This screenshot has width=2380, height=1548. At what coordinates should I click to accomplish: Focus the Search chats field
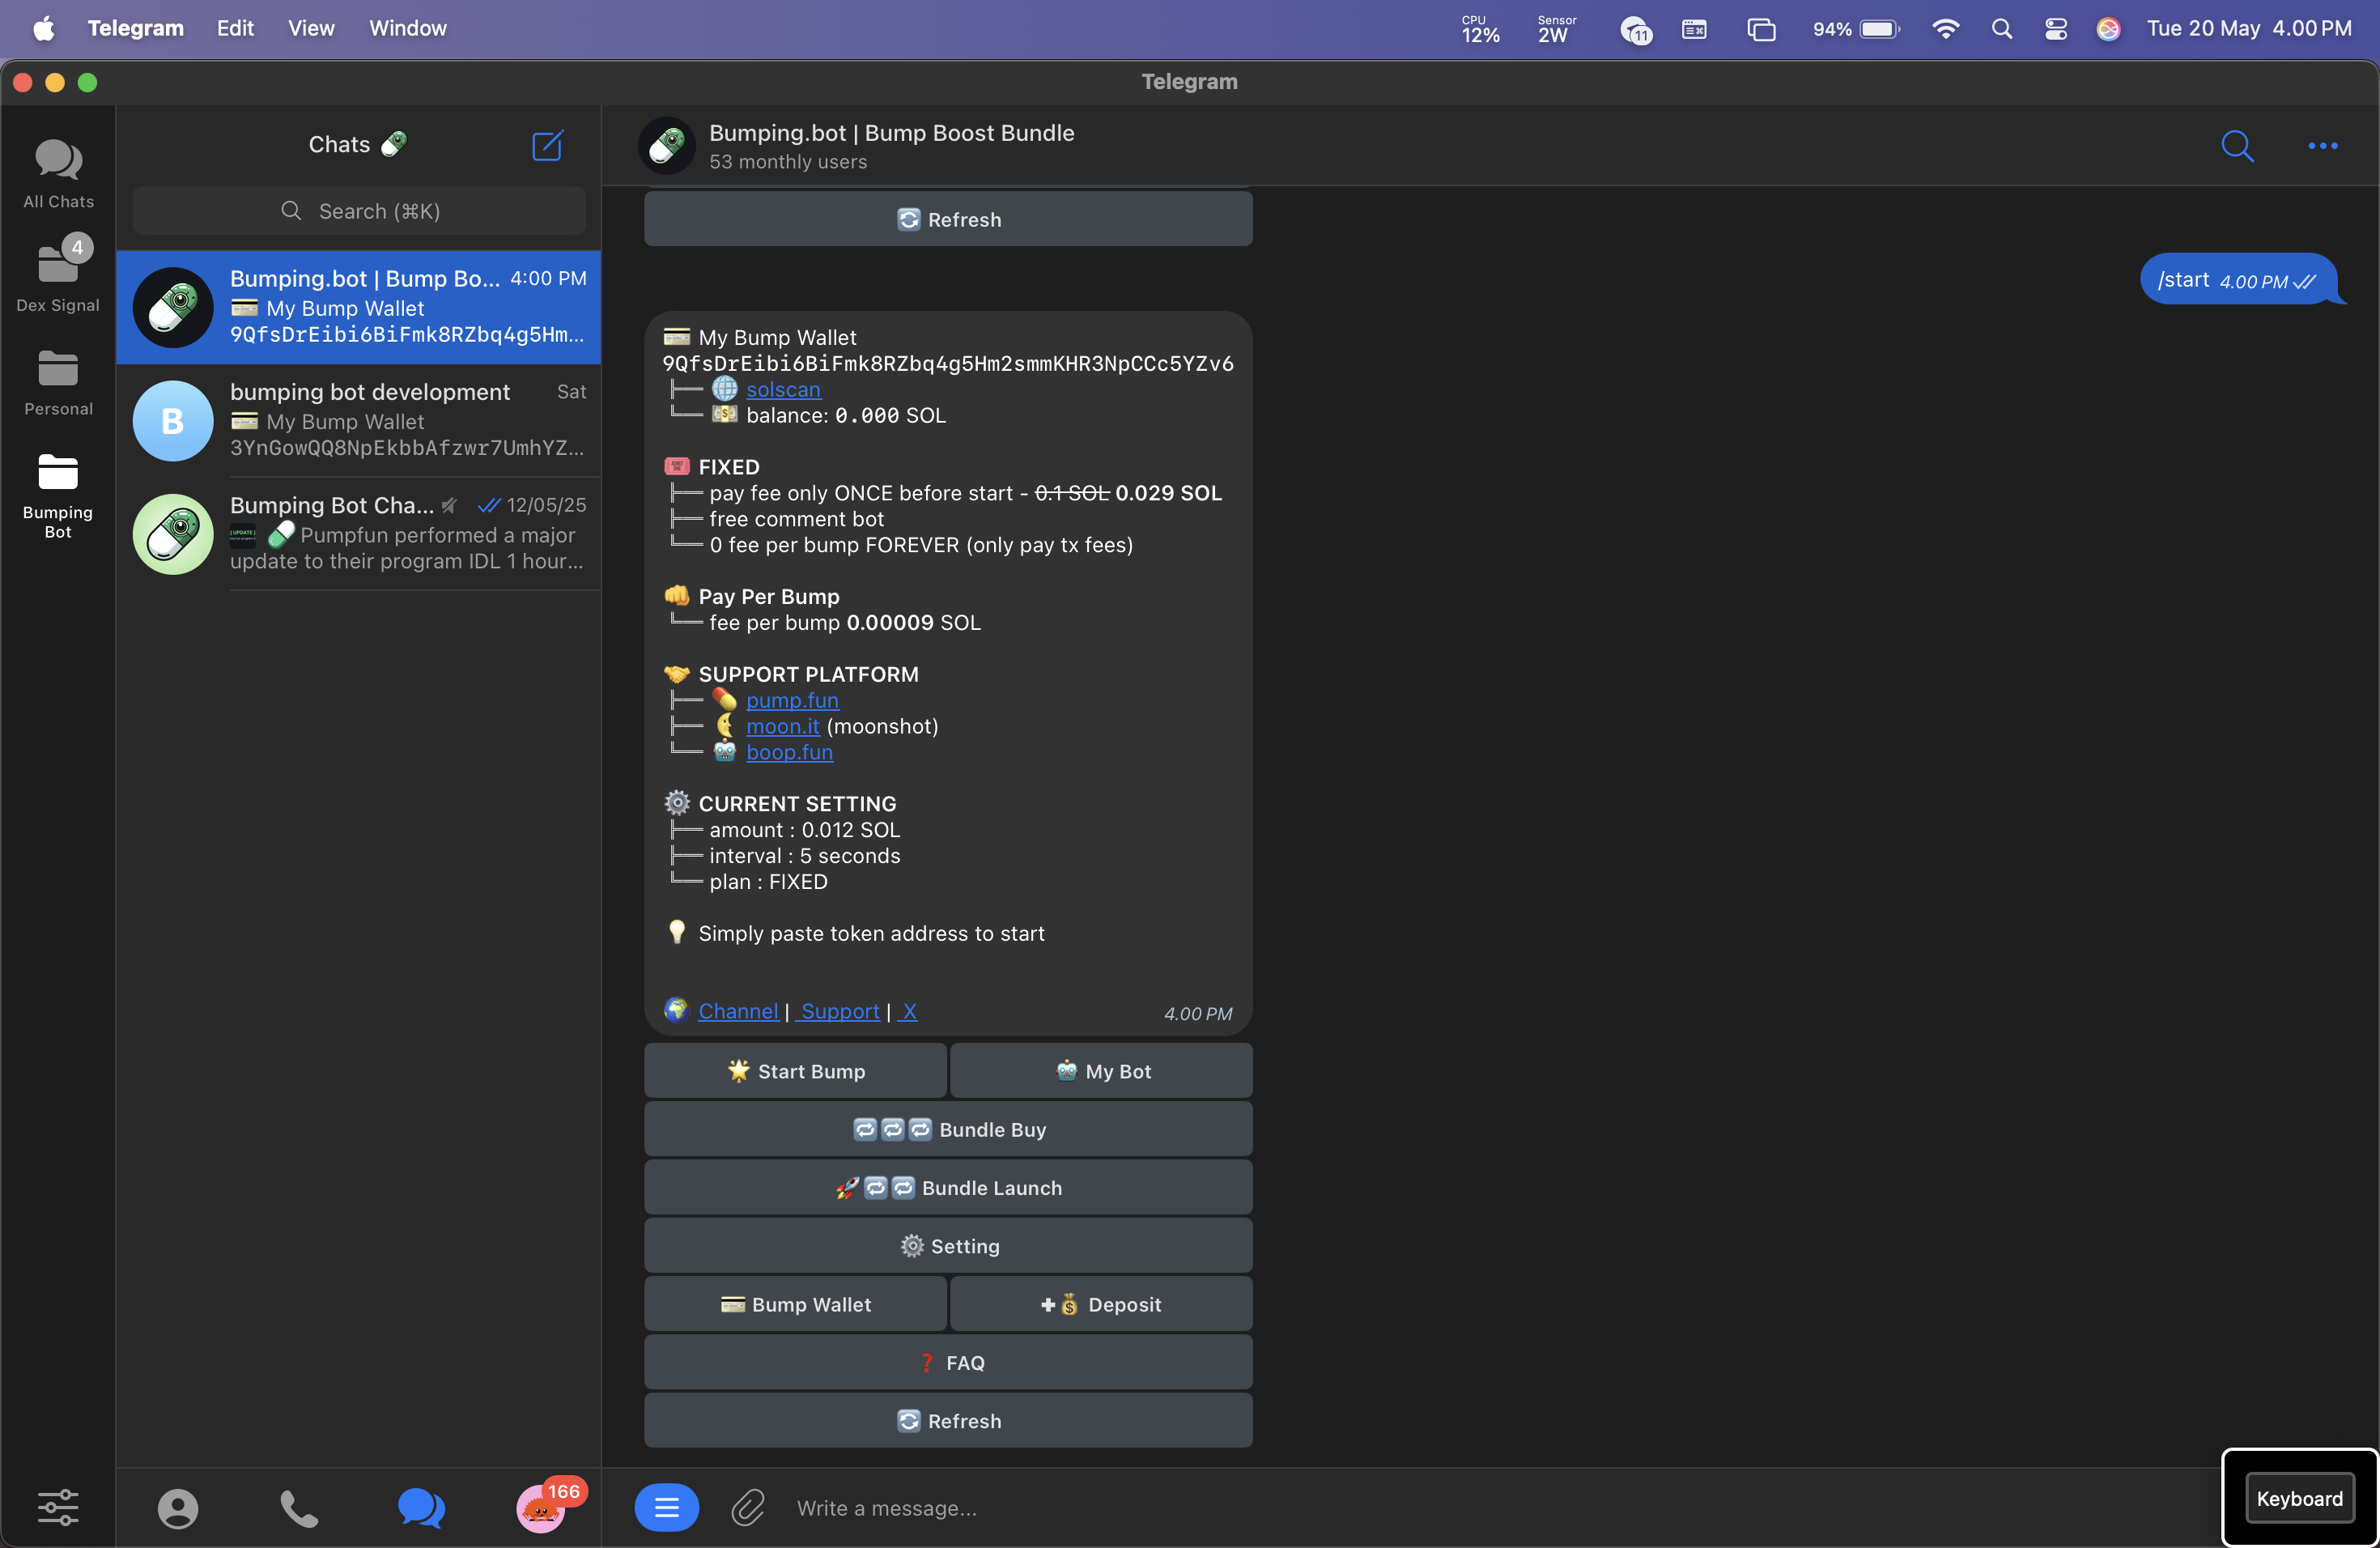point(359,211)
